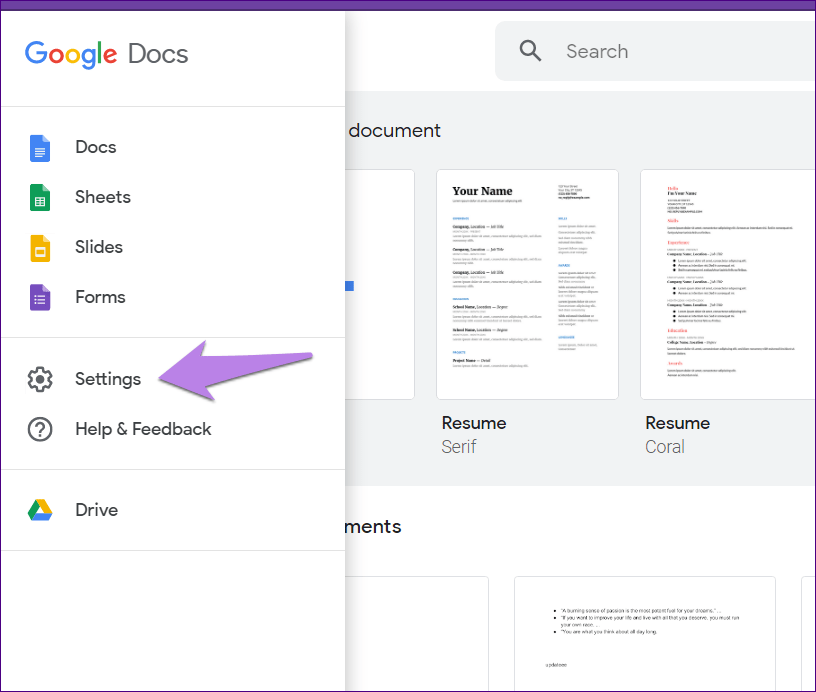Click the yellow Slides icon
The image size is (816, 692).
[x=40, y=248]
